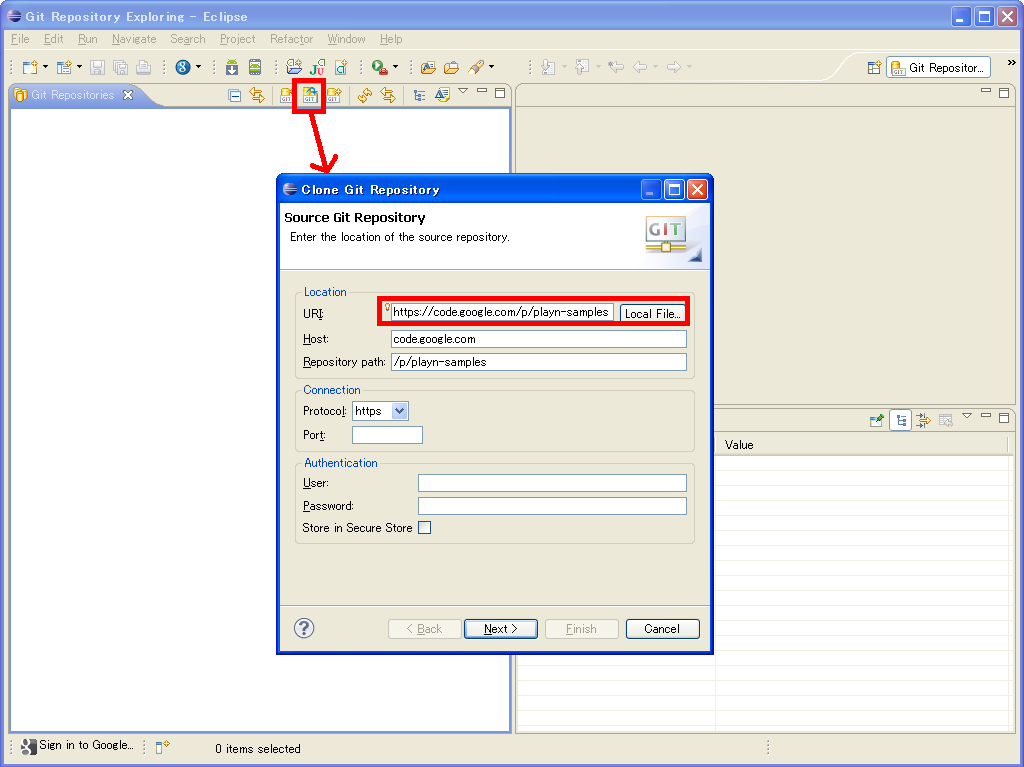Image resolution: width=1024 pixels, height=767 pixels.
Task: Click the Save disk icon
Action: pyautogui.click(x=97, y=67)
